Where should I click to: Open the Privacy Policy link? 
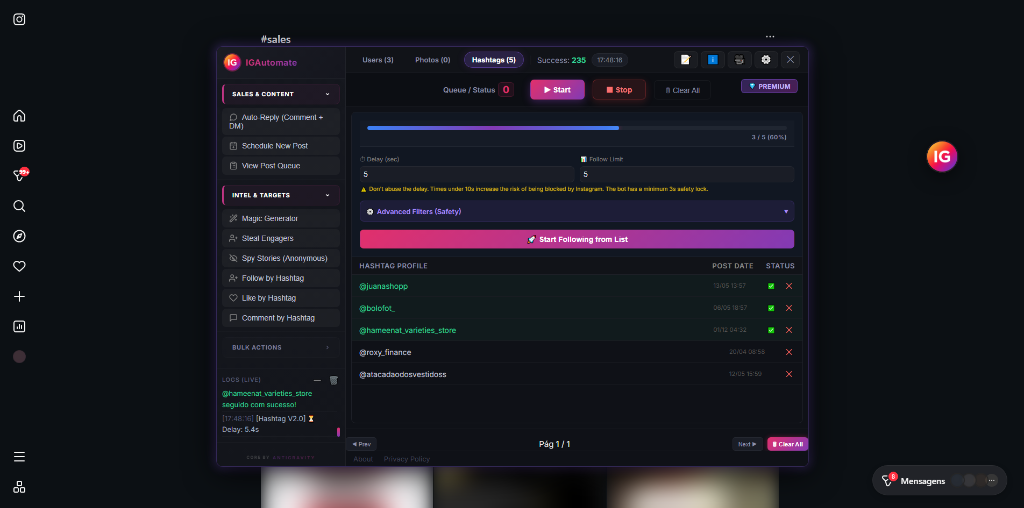(x=407, y=459)
